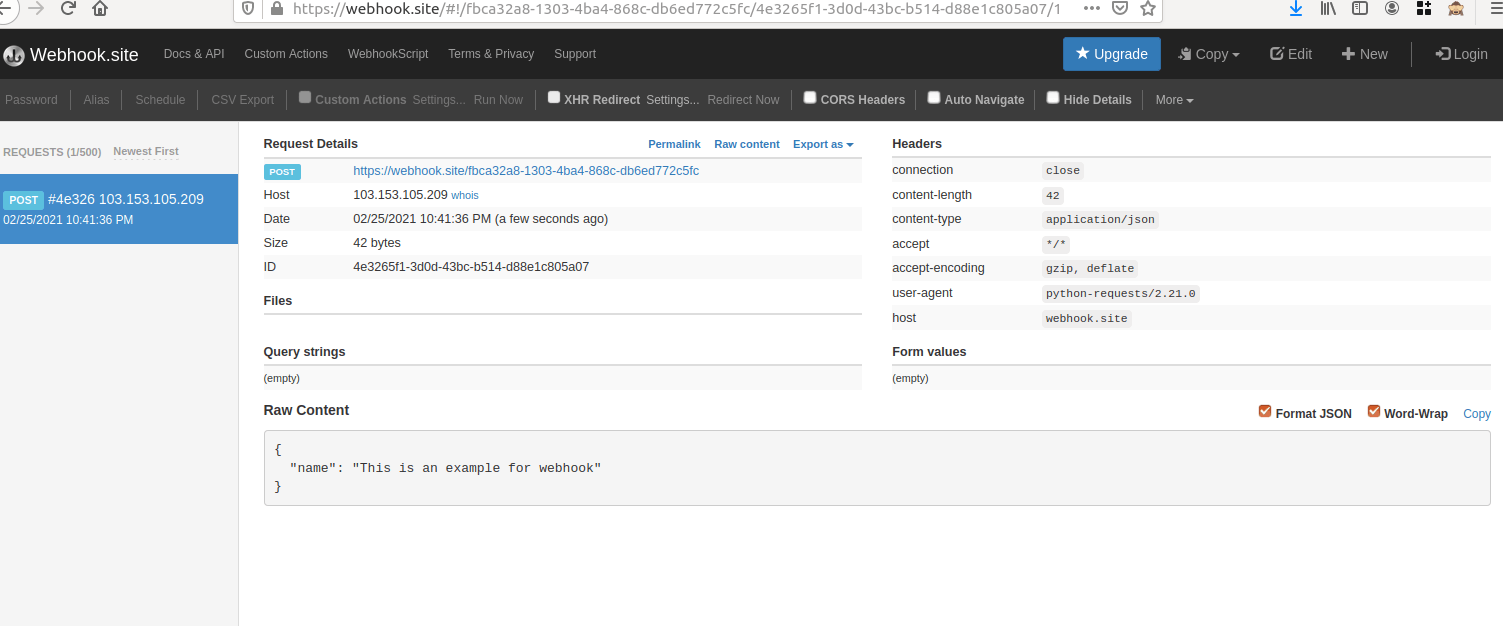
Task: Open Terms & Privacy page
Action: click(x=491, y=54)
